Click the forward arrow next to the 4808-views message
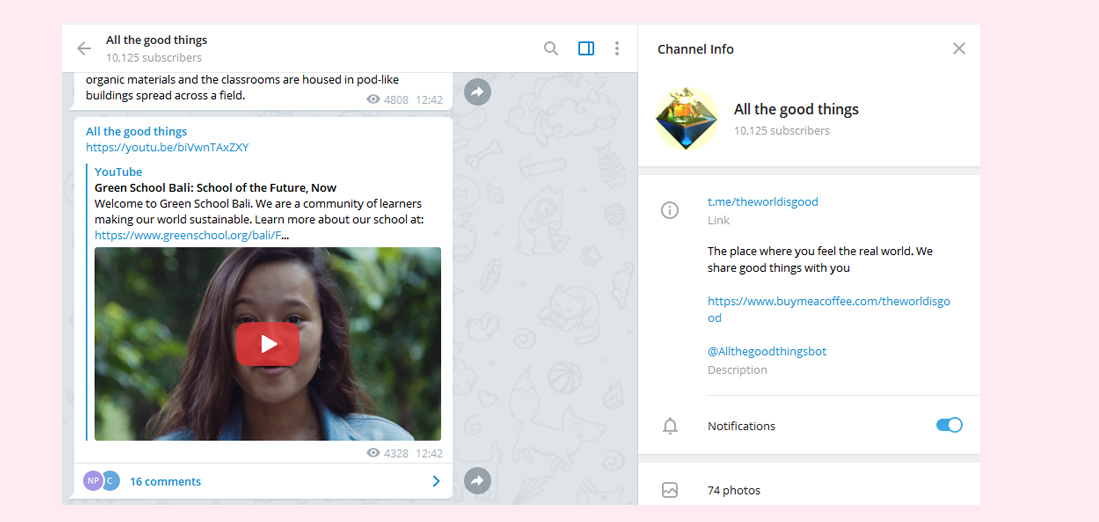This screenshot has height=522, width=1099. (x=477, y=92)
